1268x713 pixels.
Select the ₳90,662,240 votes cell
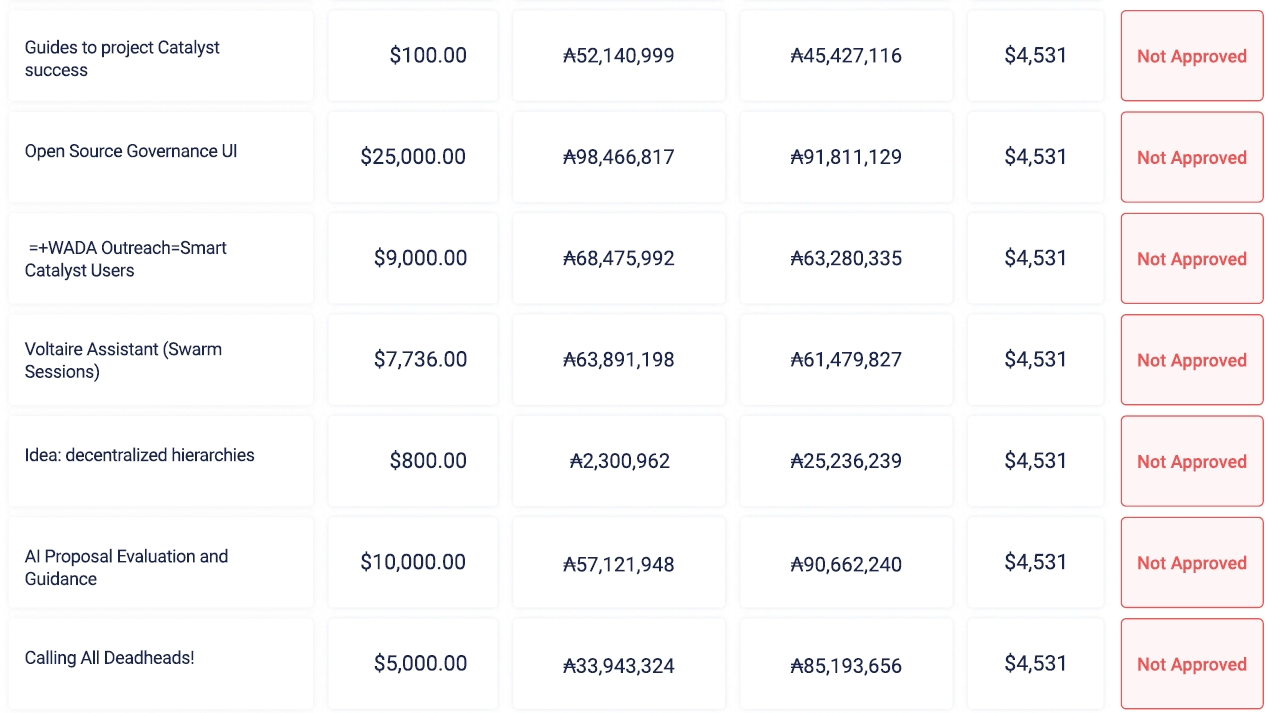click(x=846, y=564)
